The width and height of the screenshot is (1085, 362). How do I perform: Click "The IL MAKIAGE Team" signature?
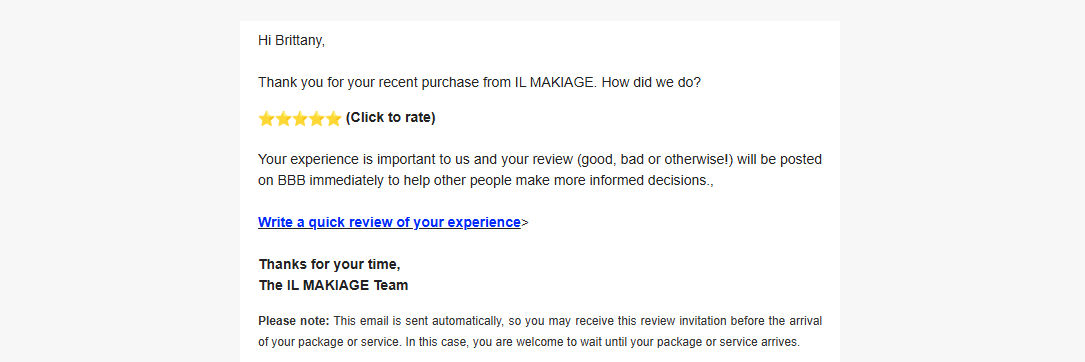(x=334, y=285)
